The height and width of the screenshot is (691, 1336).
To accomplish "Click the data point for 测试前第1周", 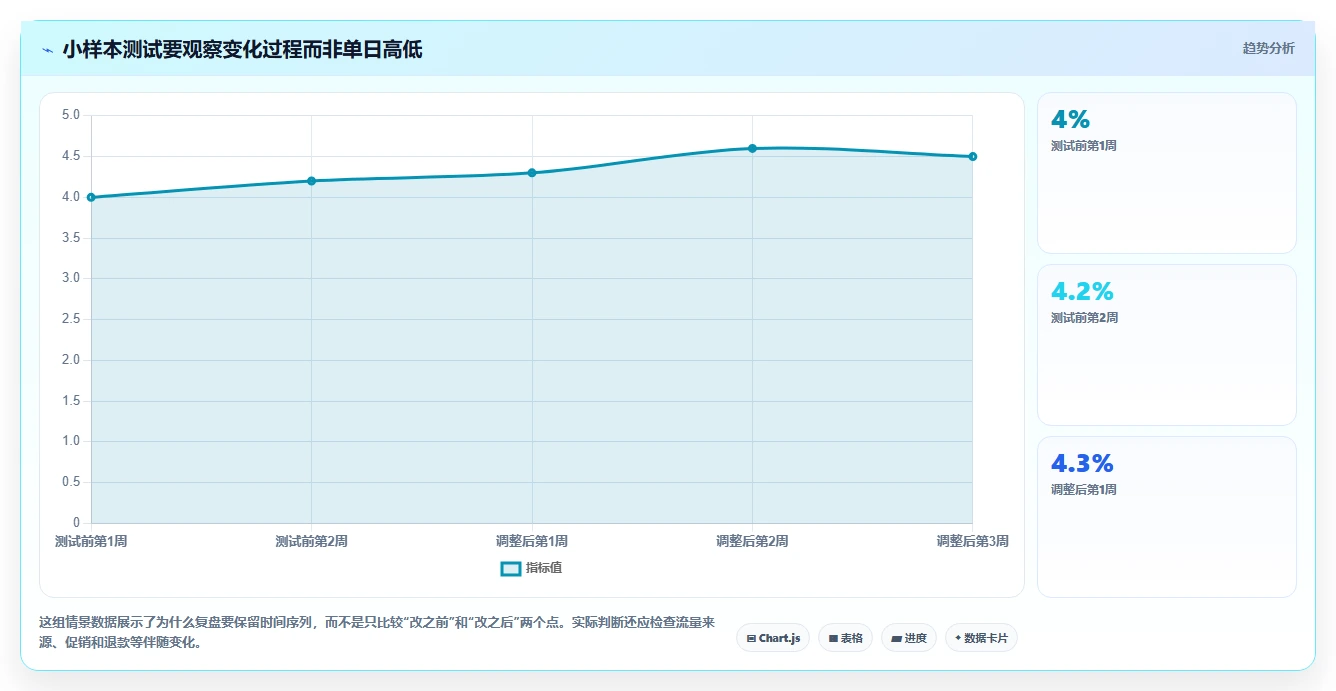I will coord(91,197).
